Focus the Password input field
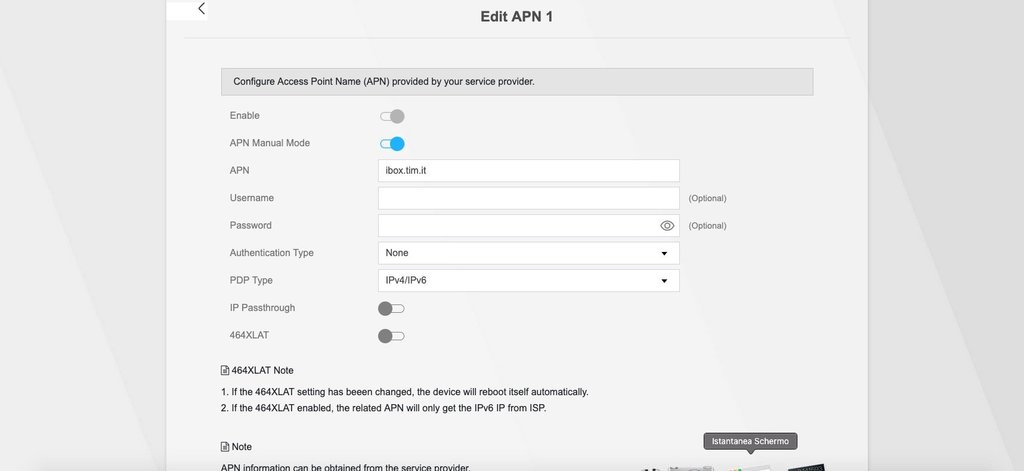Image resolution: width=1024 pixels, height=471 pixels. (528, 225)
